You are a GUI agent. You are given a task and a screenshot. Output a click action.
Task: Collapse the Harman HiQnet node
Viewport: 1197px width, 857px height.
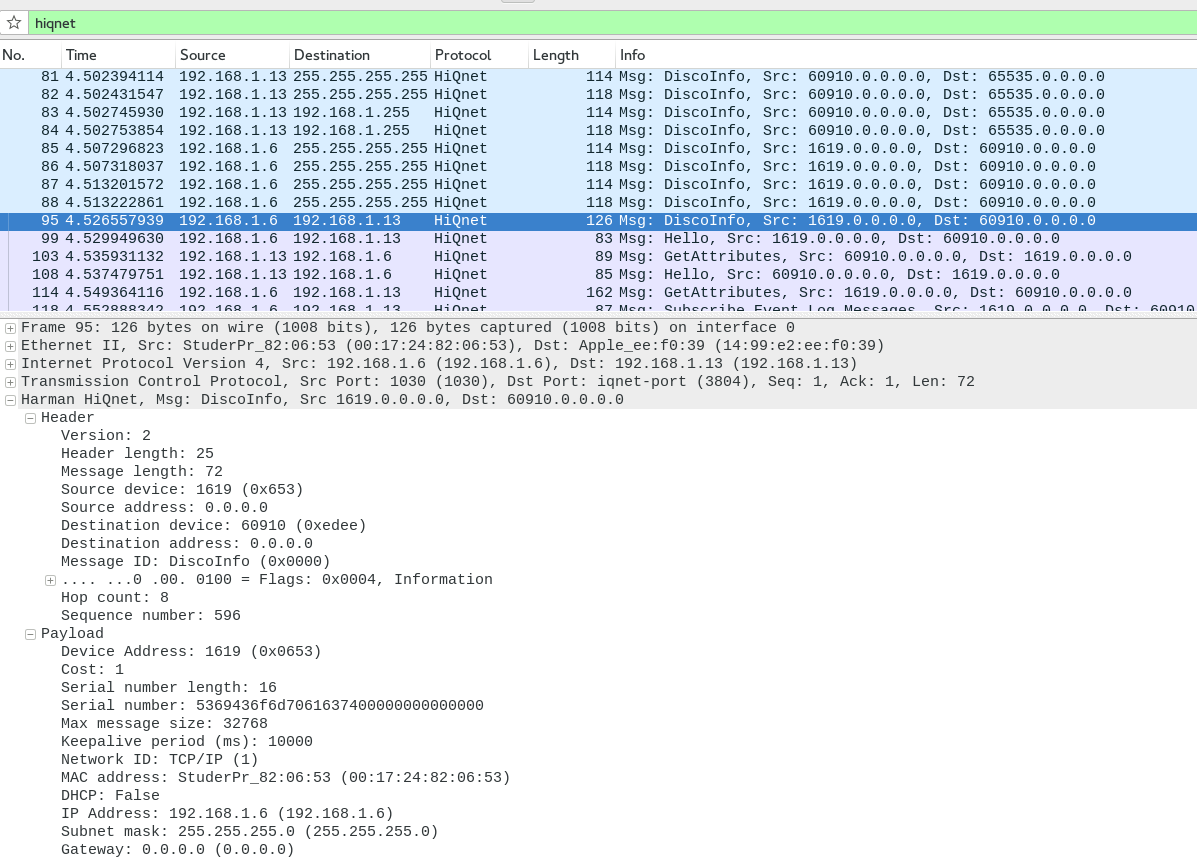10,400
